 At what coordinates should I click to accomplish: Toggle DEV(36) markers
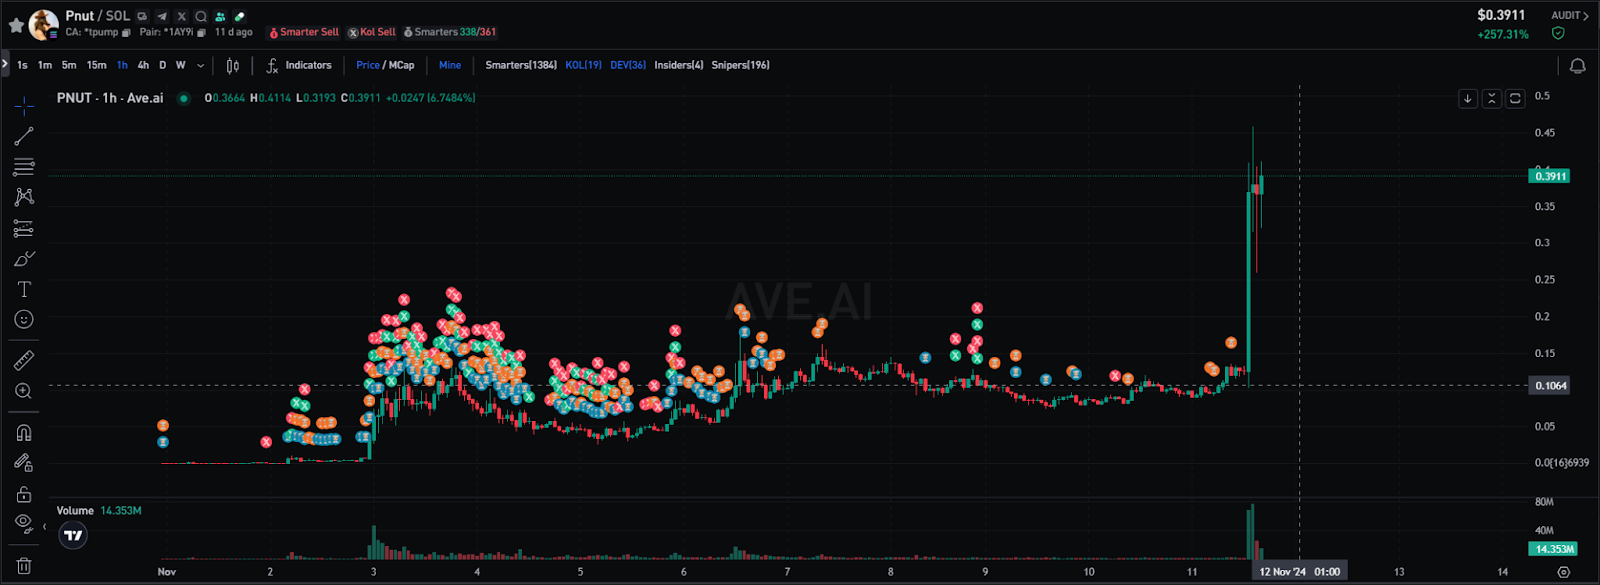click(x=628, y=65)
